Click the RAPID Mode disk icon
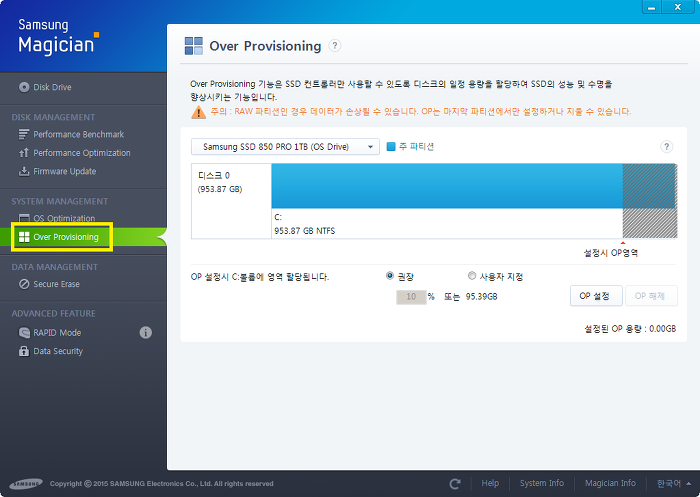This screenshot has width=700, height=497. [24, 333]
